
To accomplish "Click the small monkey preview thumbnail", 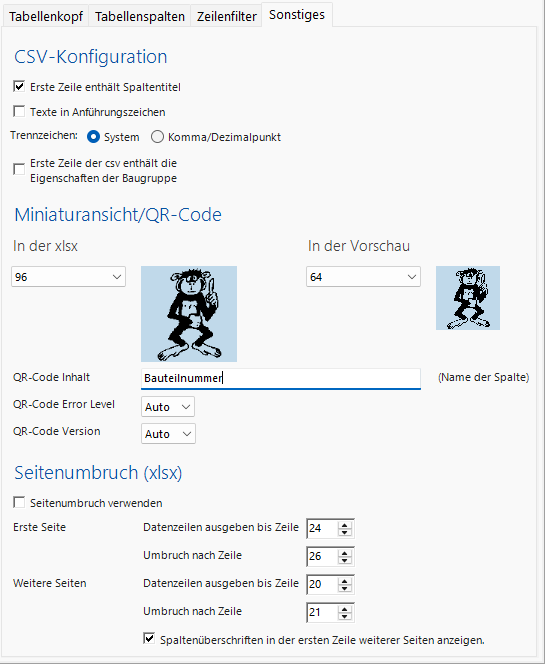I will 468,298.
